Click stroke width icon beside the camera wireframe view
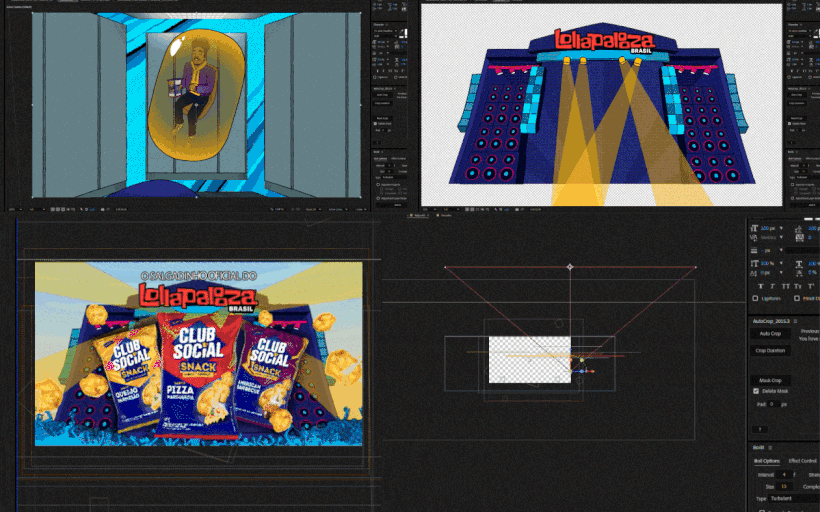Image resolution: width=820 pixels, height=512 pixels. 754,251
